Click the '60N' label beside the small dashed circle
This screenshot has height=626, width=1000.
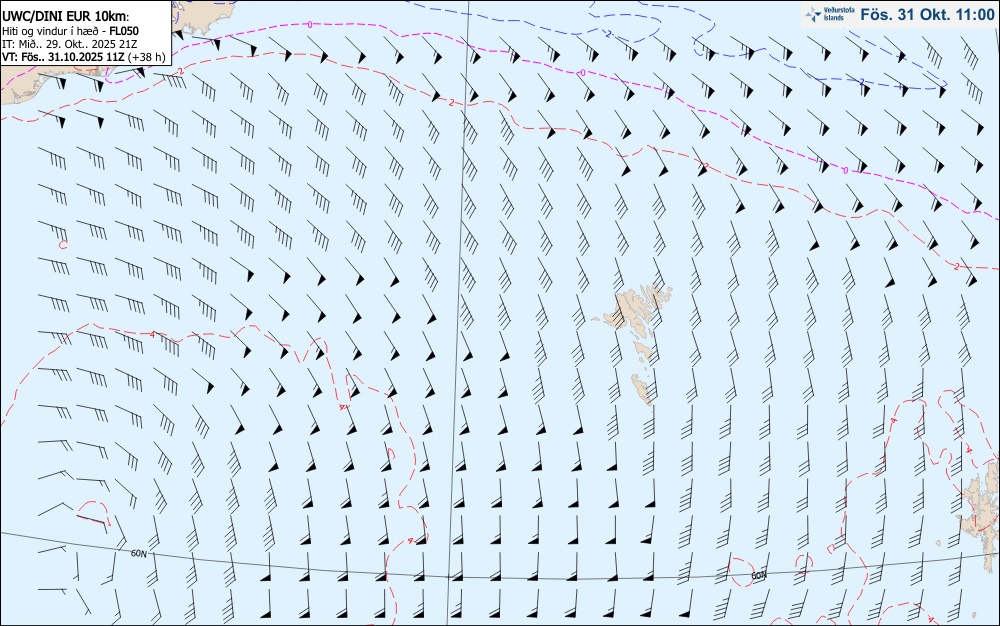pyautogui.click(x=758, y=575)
